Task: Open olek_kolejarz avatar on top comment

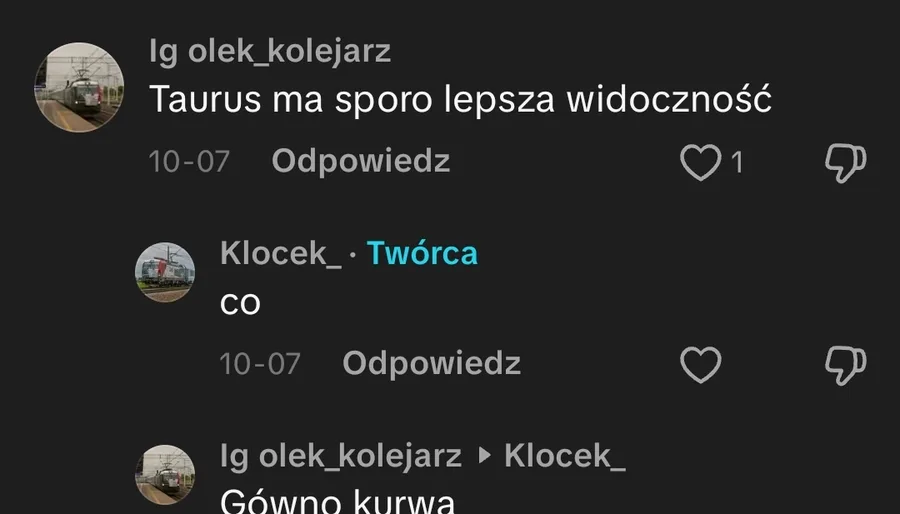Action: [x=79, y=87]
